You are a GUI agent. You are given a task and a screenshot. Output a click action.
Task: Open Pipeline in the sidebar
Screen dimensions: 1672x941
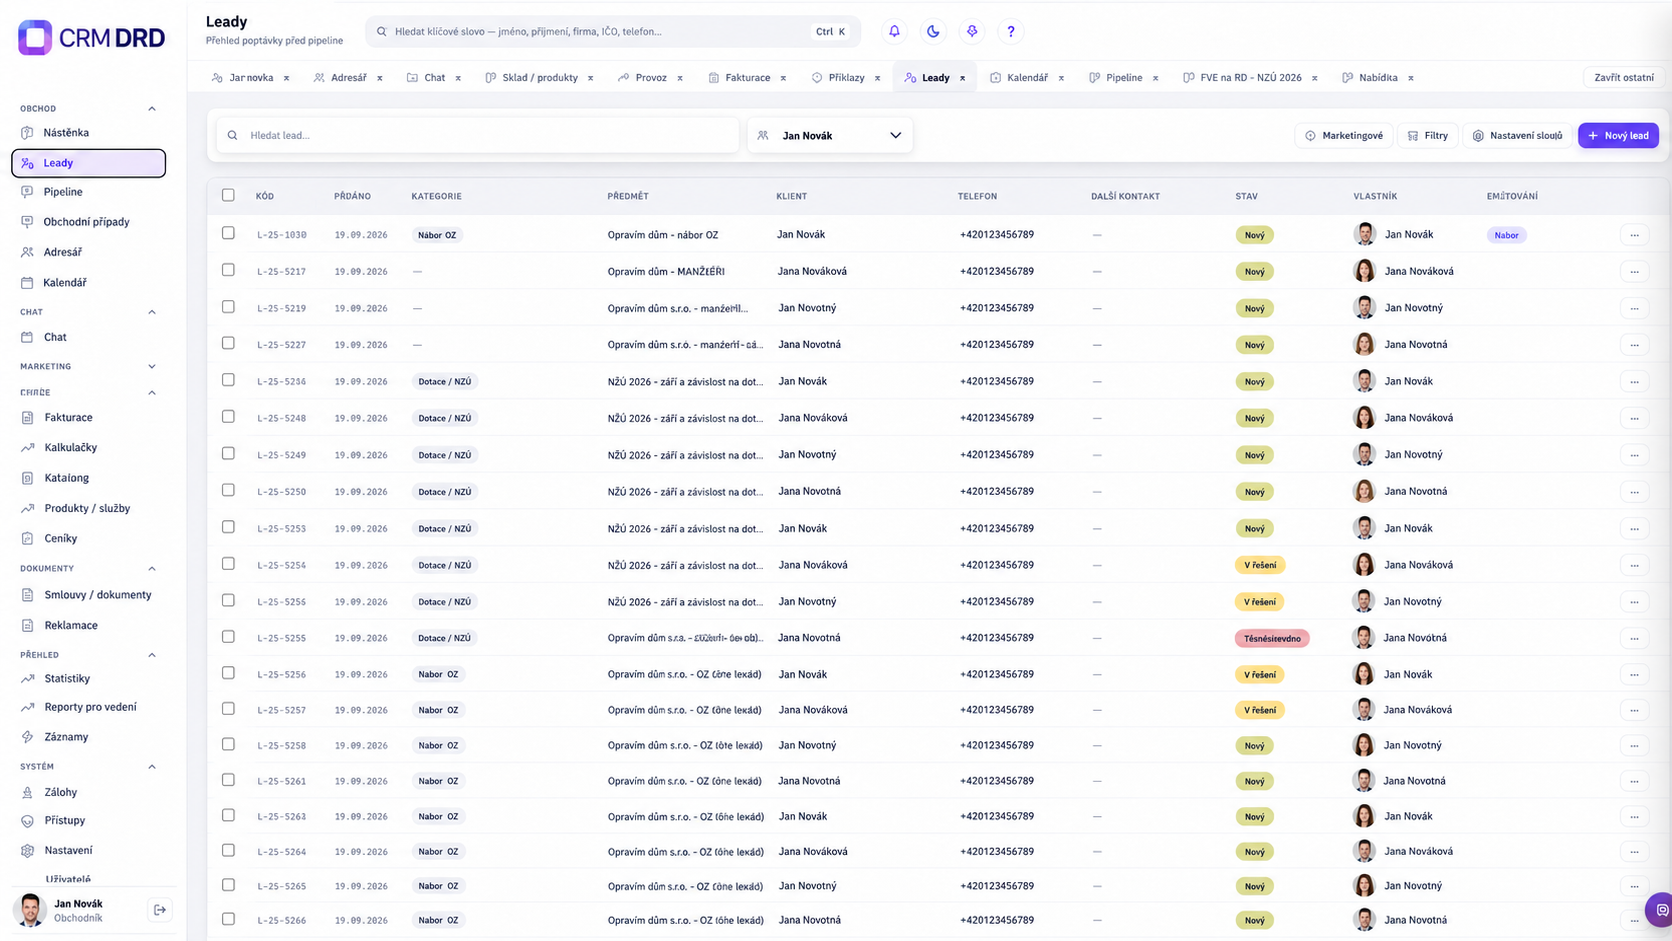pos(63,192)
